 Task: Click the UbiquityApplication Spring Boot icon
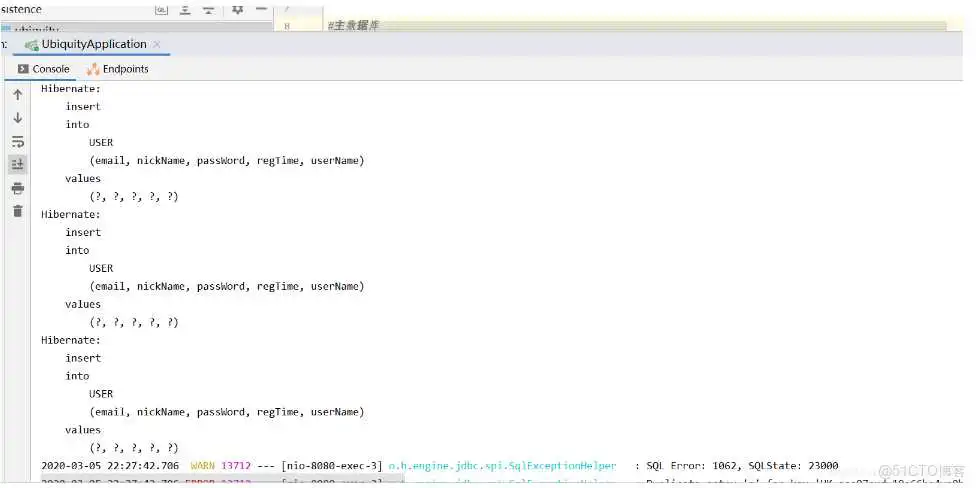(32, 45)
